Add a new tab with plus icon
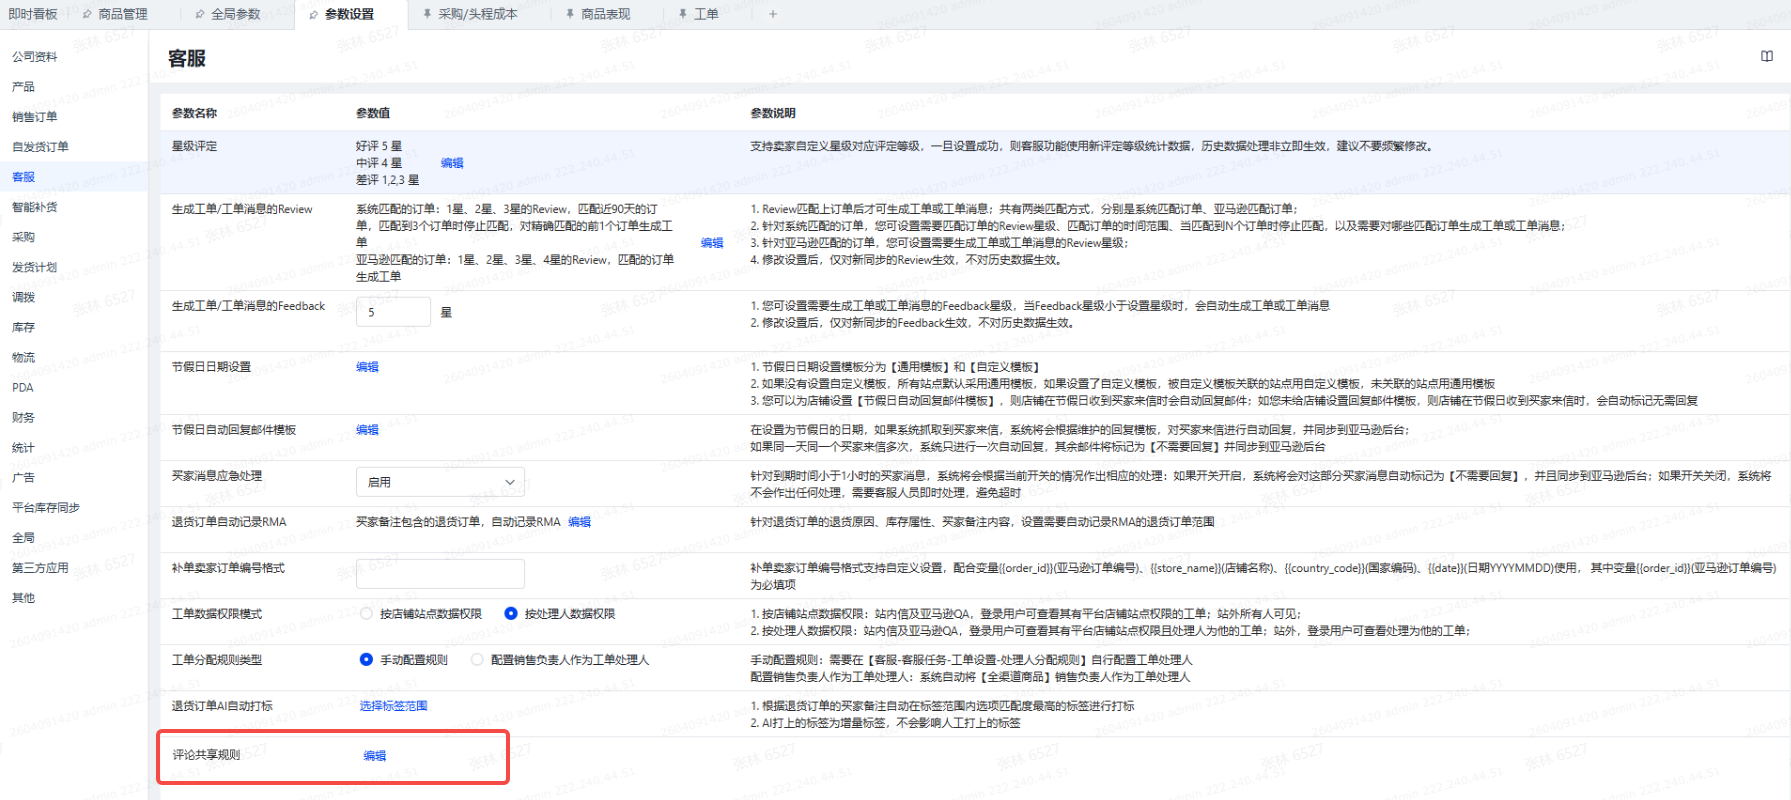Viewport: 1791px width, 800px height. [772, 14]
